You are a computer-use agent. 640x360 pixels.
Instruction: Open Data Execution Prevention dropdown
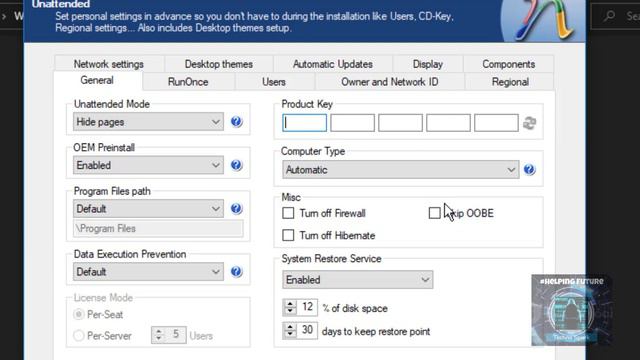click(x=149, y=272)
